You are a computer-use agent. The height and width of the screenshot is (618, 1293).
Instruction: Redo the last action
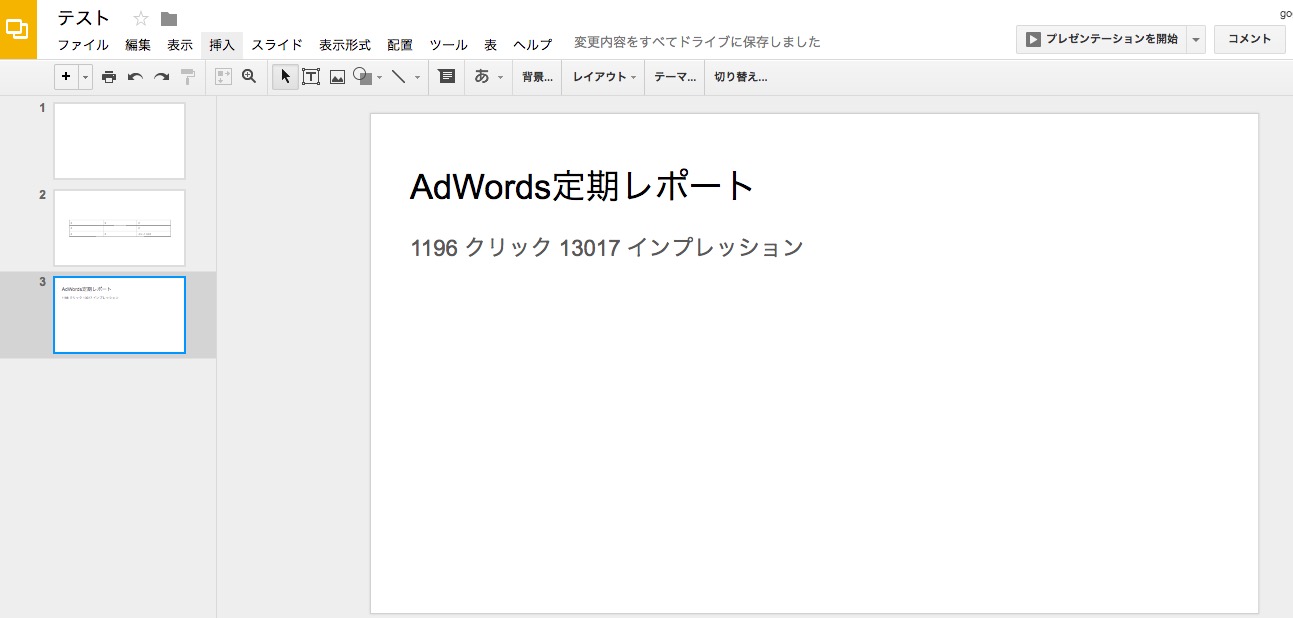[161, 76]
